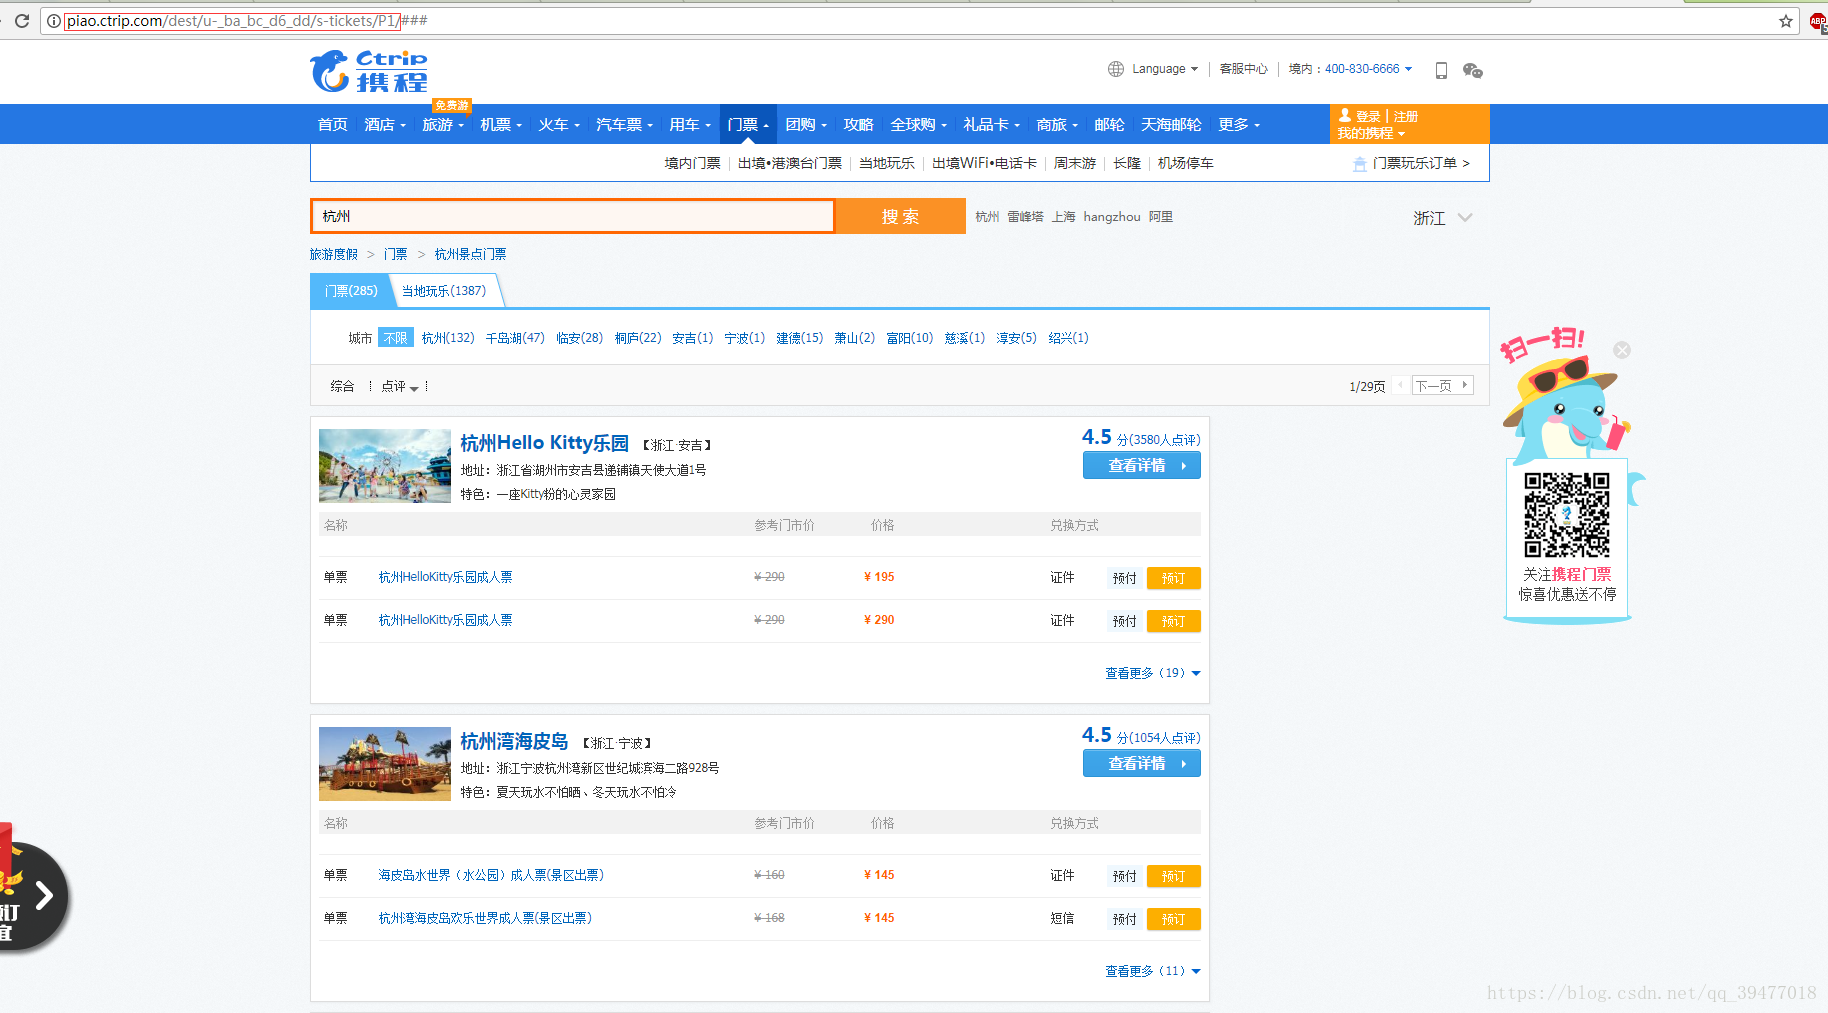Click the QR code image
The width and height of the screenshot is (1828, 1013).
tap(1567, 515)
